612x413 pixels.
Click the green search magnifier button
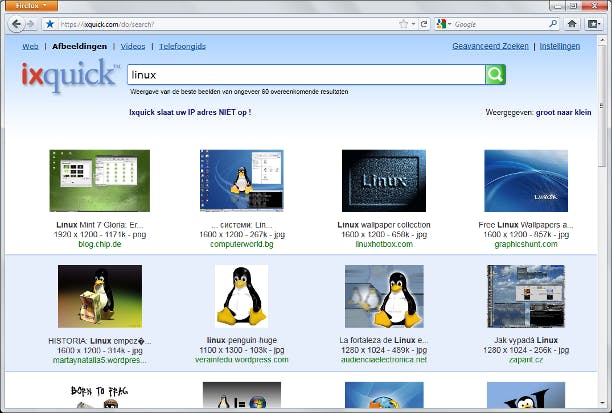pyautogui.click(x=495, y=75)
